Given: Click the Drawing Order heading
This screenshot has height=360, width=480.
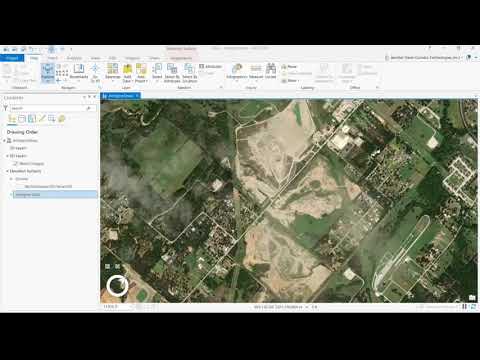Looking at the screenshot, I should pos(22,132).
